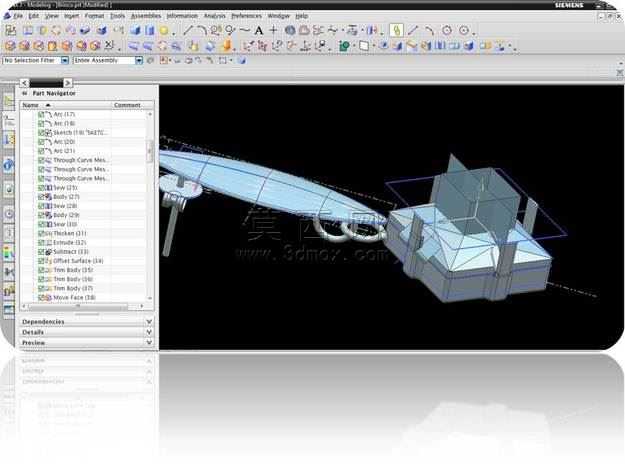The image size is (625, 469).
Task: Open Insert menu
Action: 72,16
